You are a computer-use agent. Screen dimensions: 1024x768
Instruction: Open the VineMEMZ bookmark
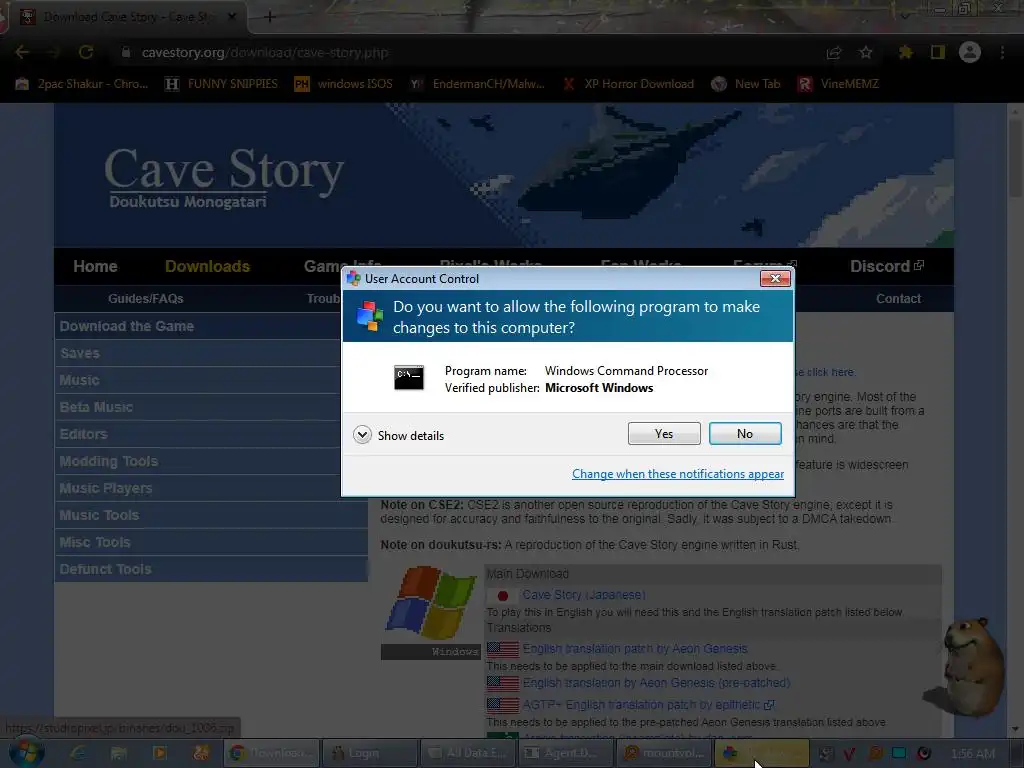click(x=839, y=84)
